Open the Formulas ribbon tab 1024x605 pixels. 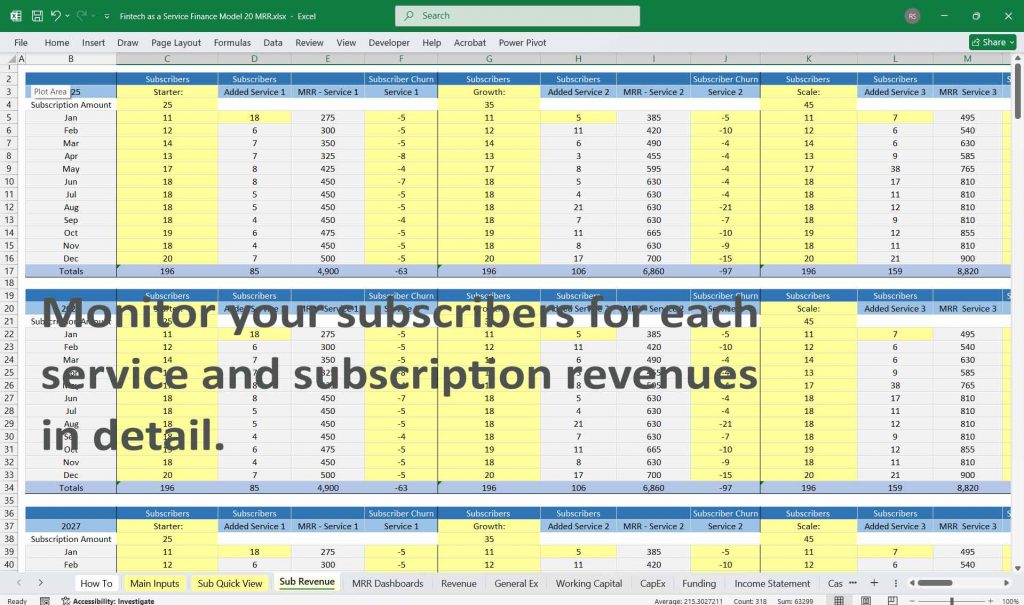(x=232, y=42)
